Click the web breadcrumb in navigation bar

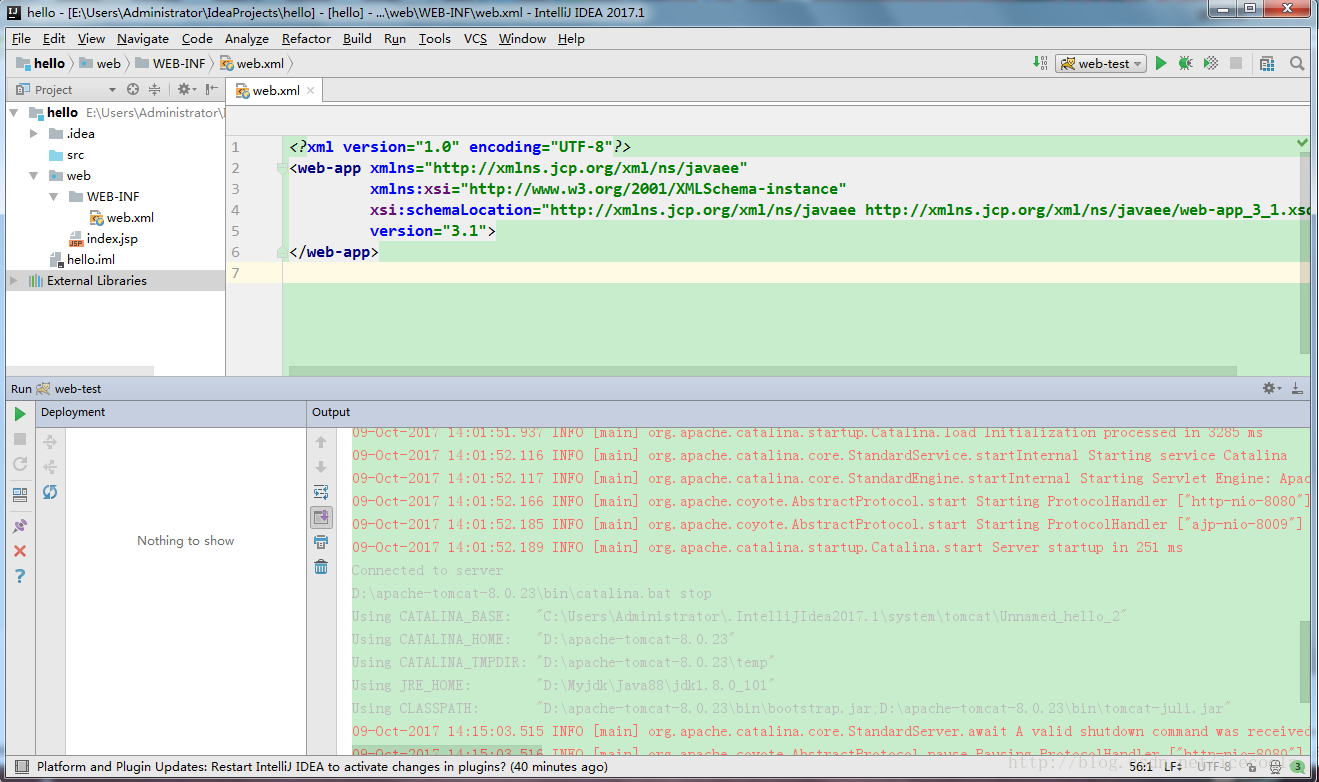pos(100,63)
